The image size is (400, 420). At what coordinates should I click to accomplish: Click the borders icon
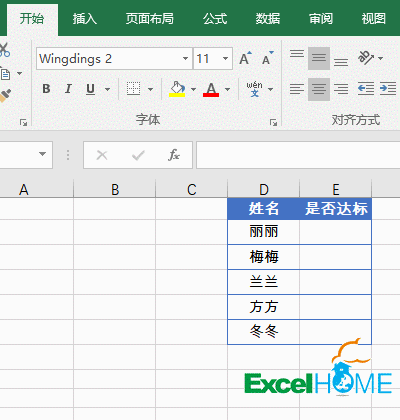pyautogui.click(x=133, y=89)
